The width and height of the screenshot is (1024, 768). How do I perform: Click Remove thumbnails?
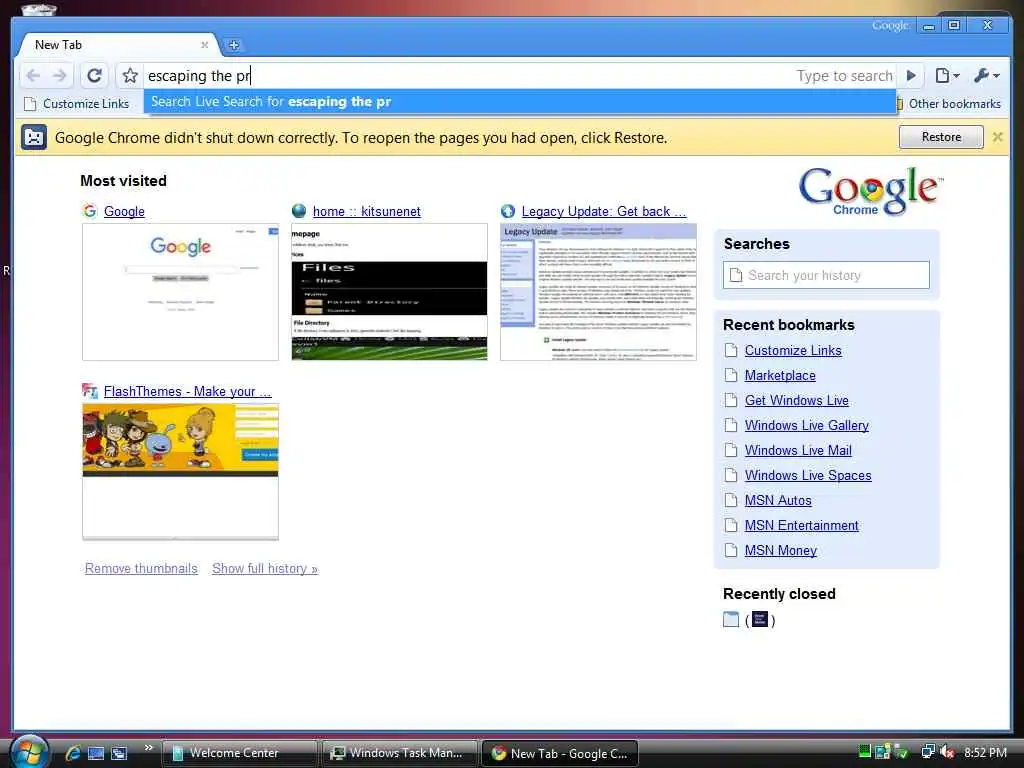(x=141, y=569)
